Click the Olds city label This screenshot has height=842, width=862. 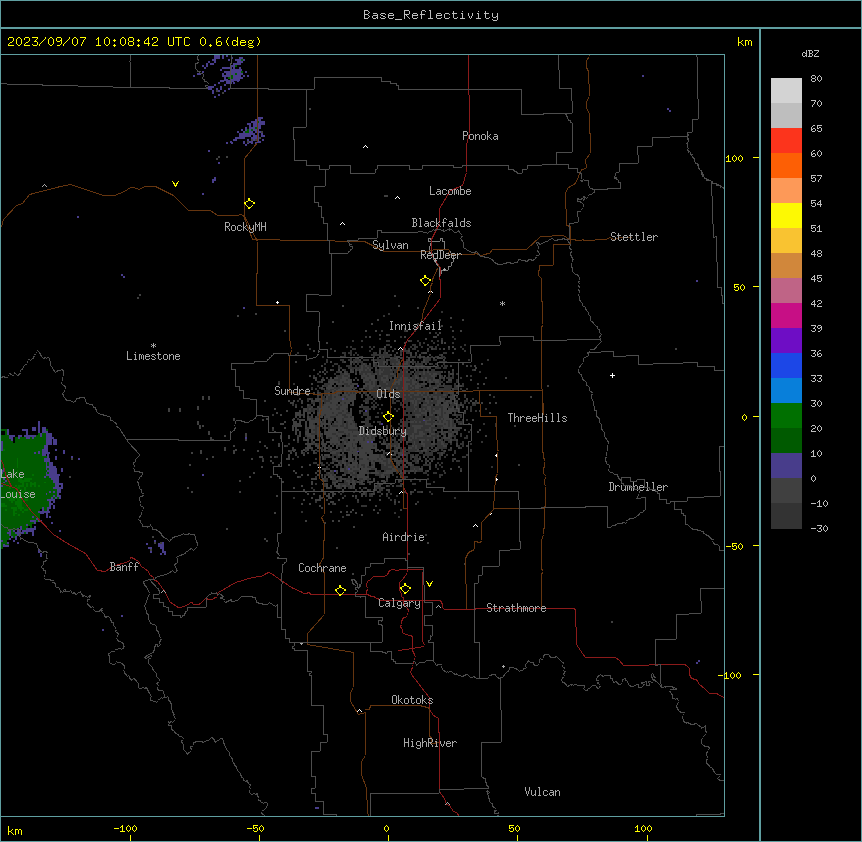tap(388, 394)
